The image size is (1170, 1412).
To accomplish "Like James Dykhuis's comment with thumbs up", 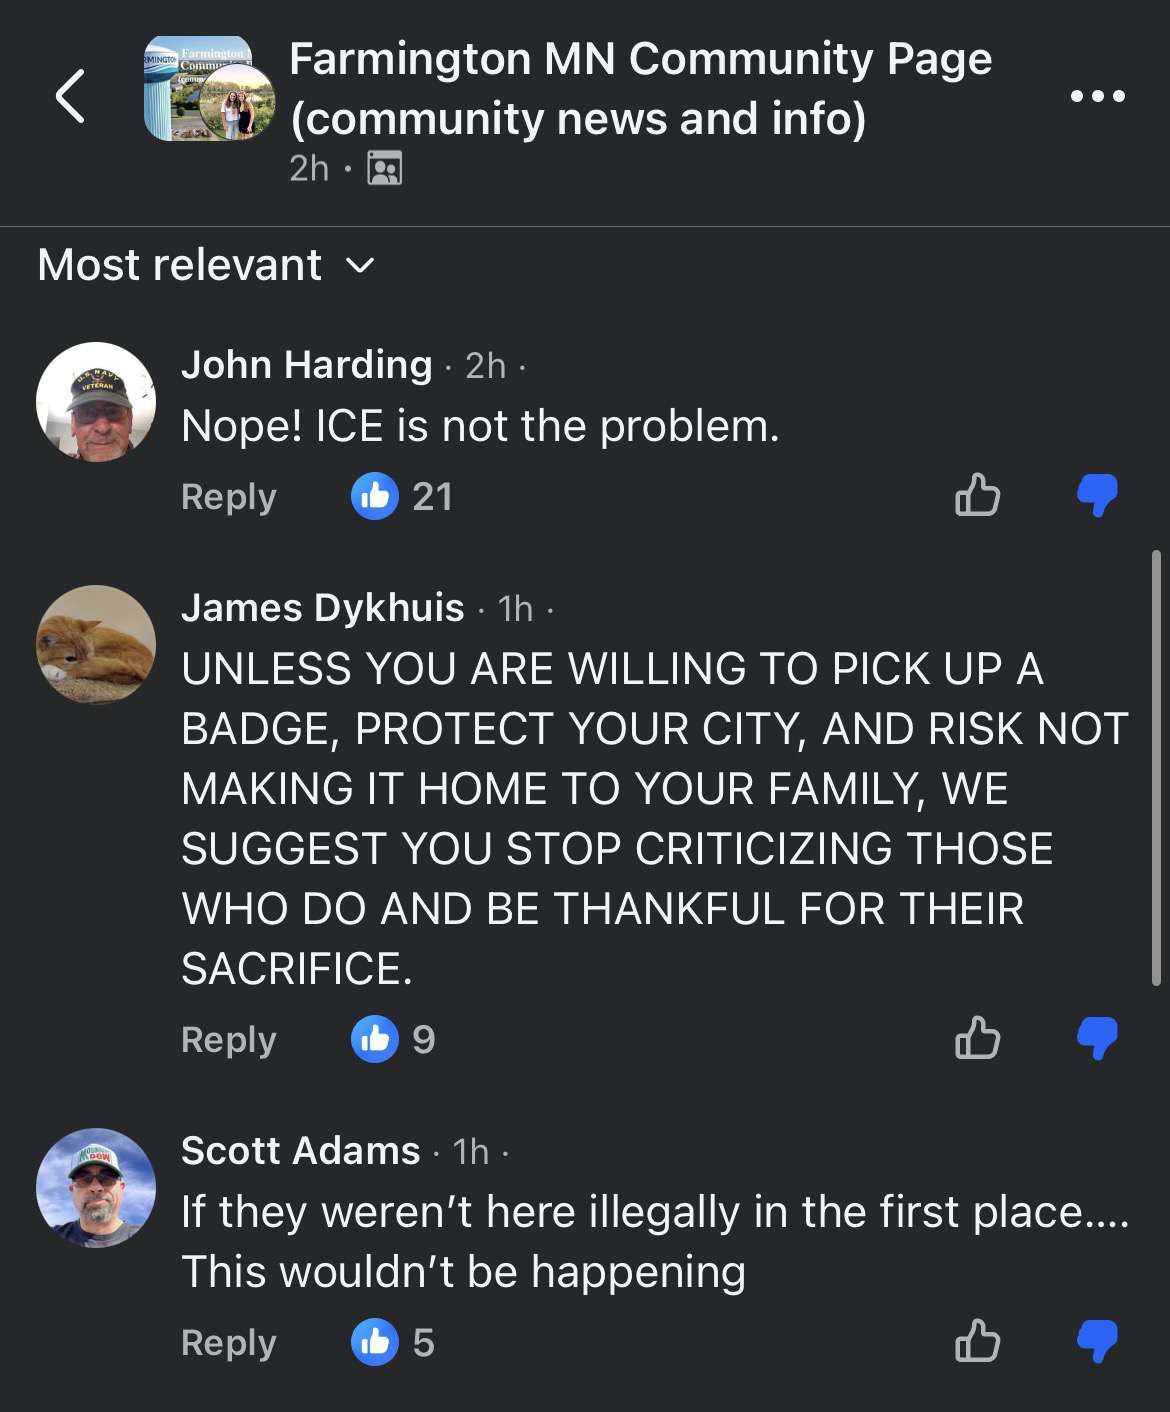I will tap(977, 1039).
